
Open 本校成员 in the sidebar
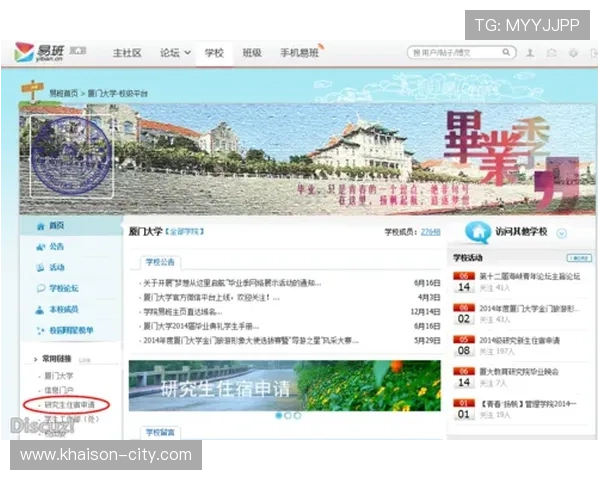64,309
